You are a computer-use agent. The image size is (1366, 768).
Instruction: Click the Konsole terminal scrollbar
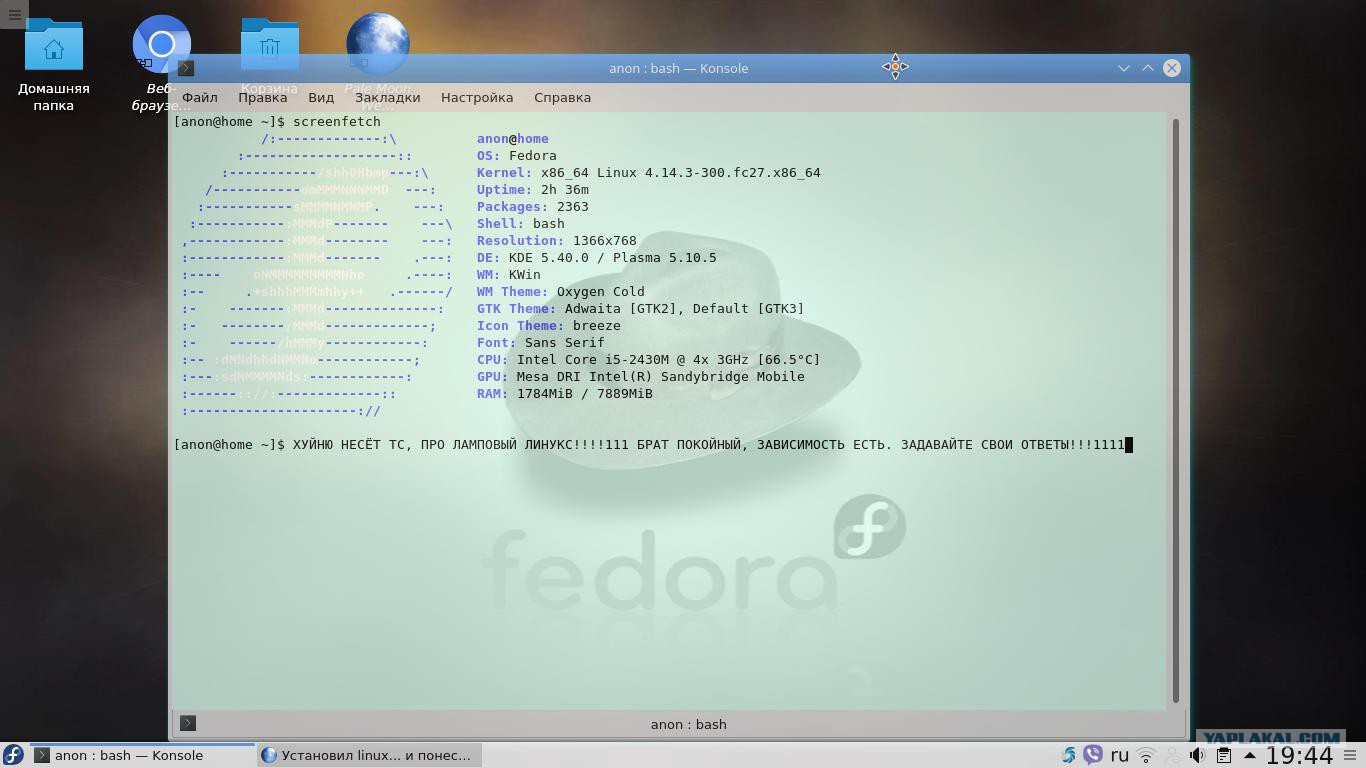tap(1175, 410)
